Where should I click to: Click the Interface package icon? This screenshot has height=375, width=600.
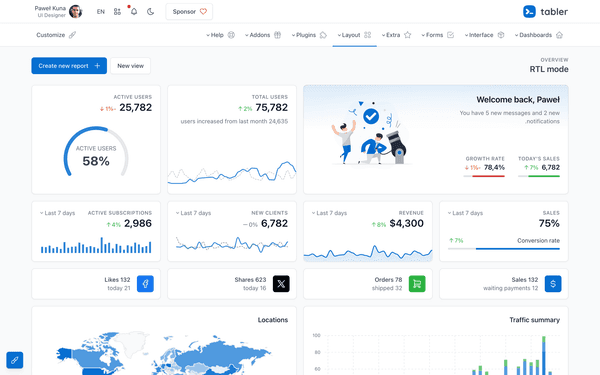click(501, 35)
